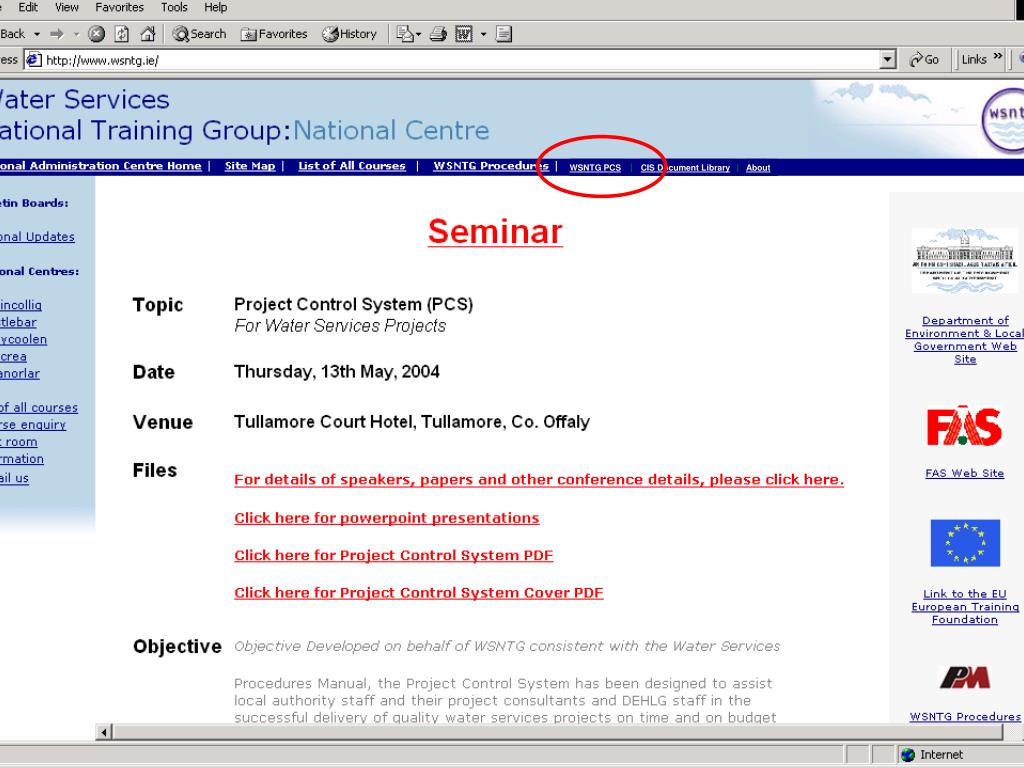1024x768 pixels.
Task: Click the red FAS logo
Action: pos(965,426)
